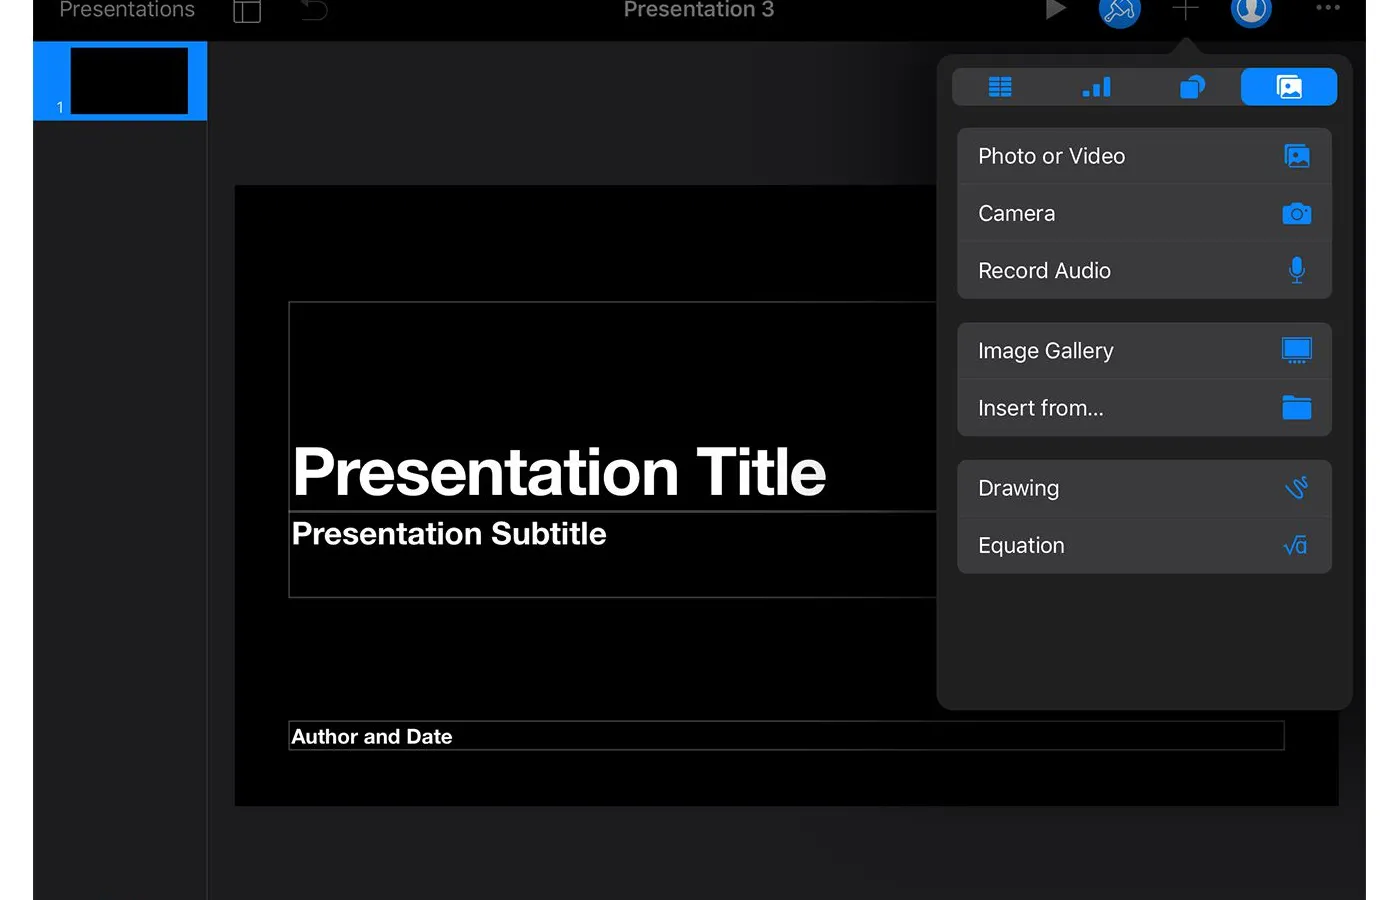1400x900 pixels.
Task: Open the More options ellipsis menu
Action: tap(1326, 10)
